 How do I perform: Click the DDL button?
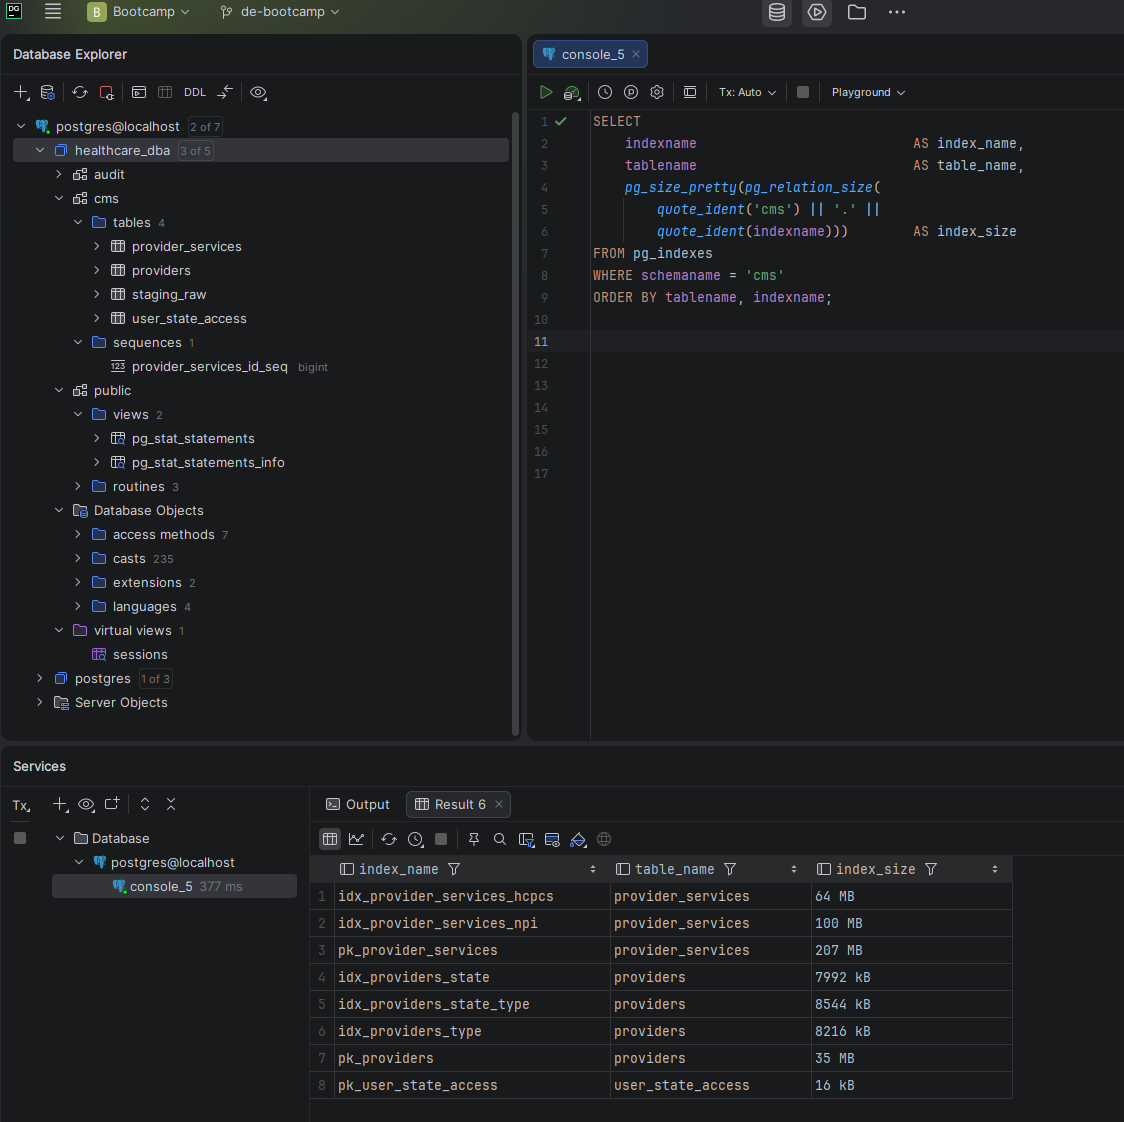pos(194,92)
